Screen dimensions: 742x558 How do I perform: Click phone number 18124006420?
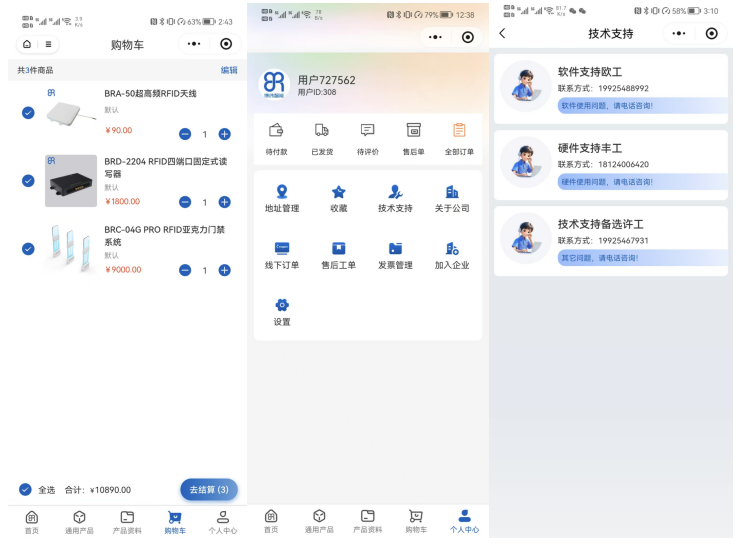click(x=623, y=165)
